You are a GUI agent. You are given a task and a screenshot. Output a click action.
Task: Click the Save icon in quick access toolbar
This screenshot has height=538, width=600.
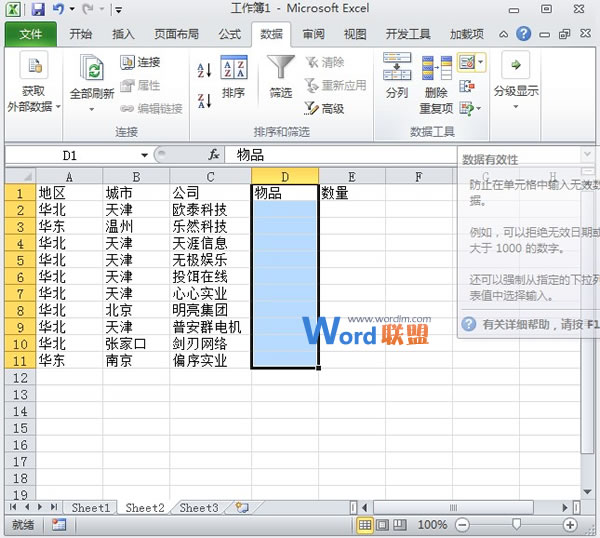[38, 9]
